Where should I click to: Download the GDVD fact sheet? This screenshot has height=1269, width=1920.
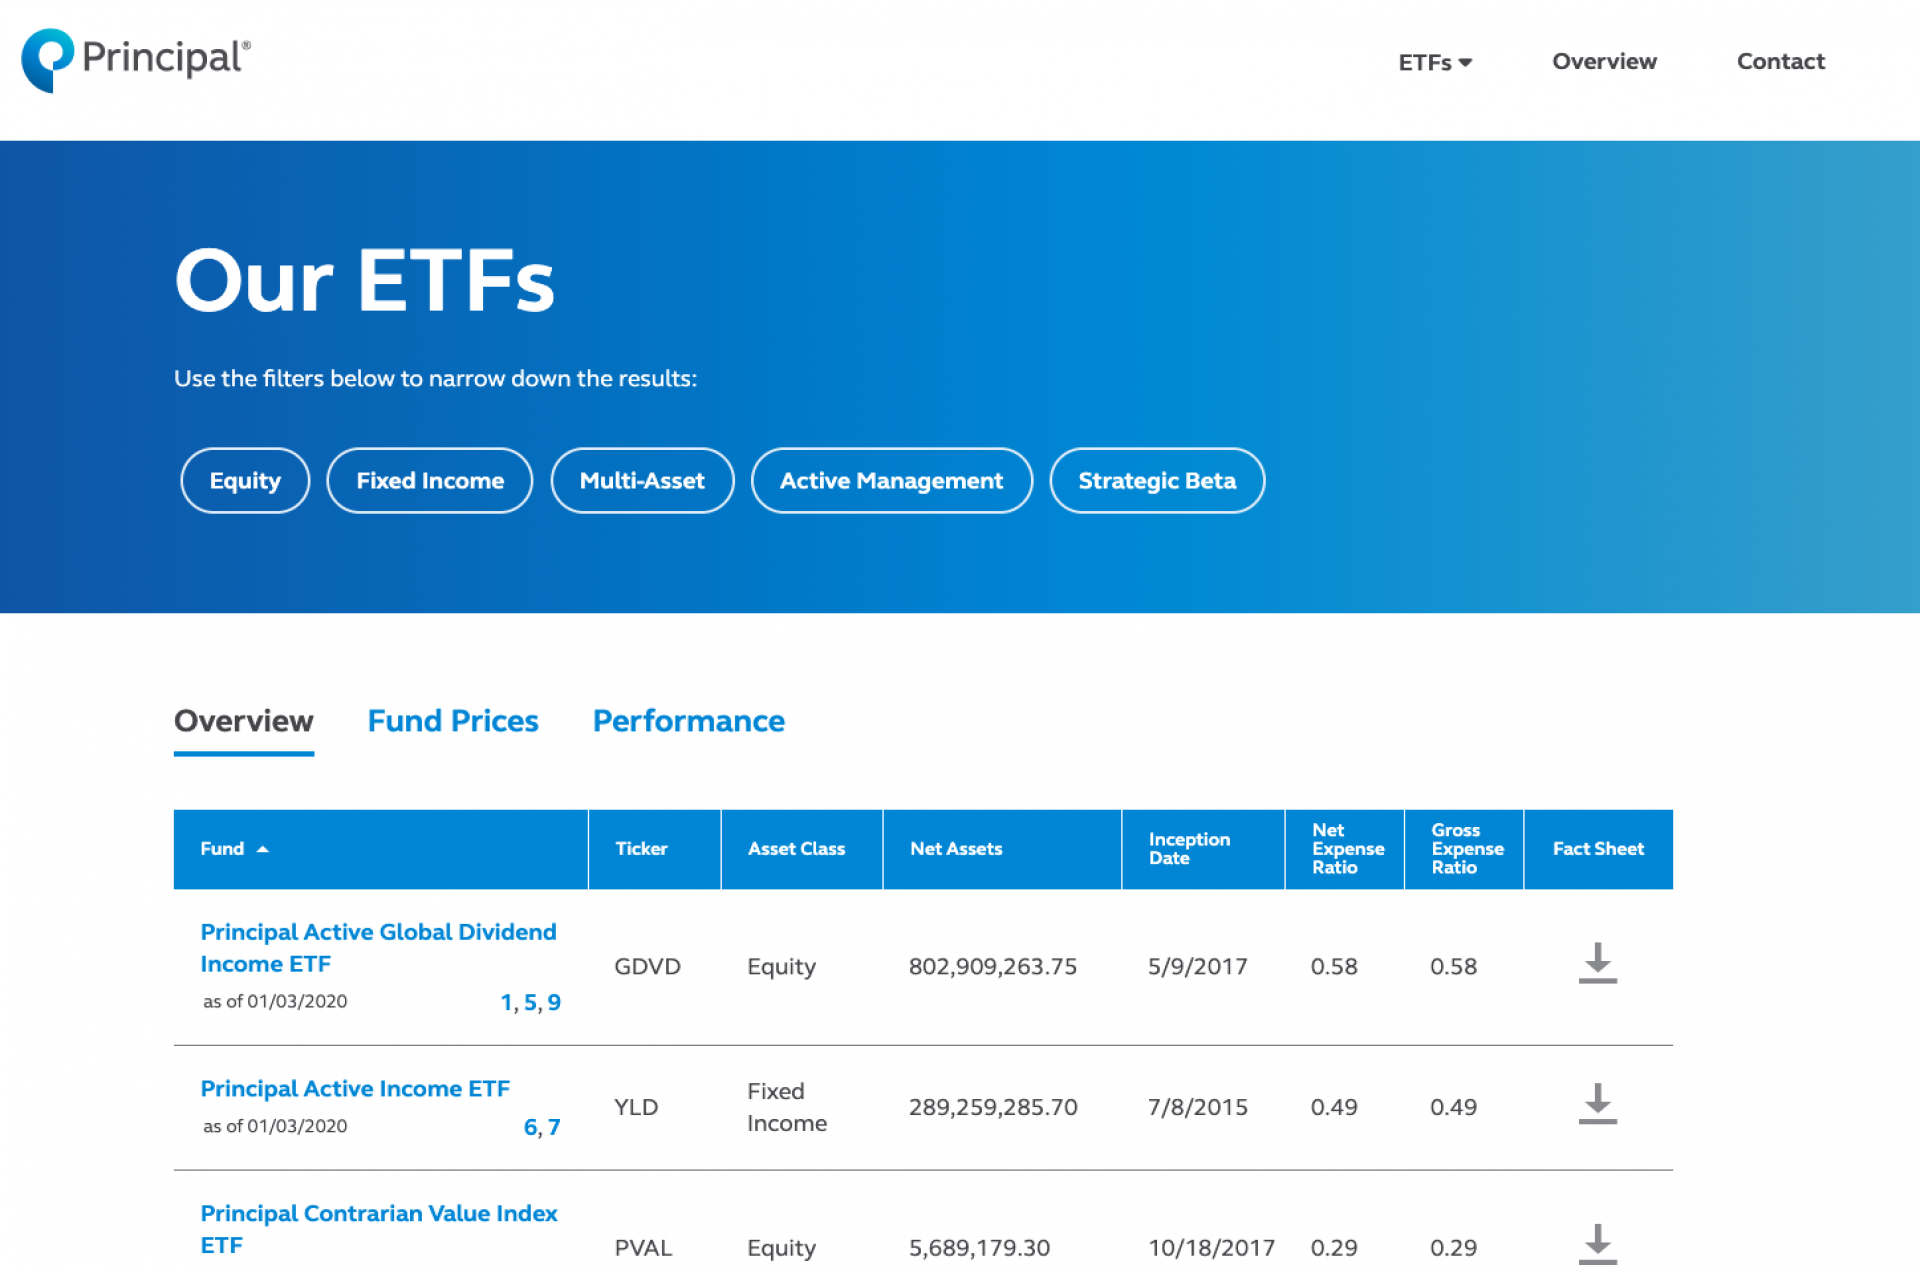coord(1597,963)
